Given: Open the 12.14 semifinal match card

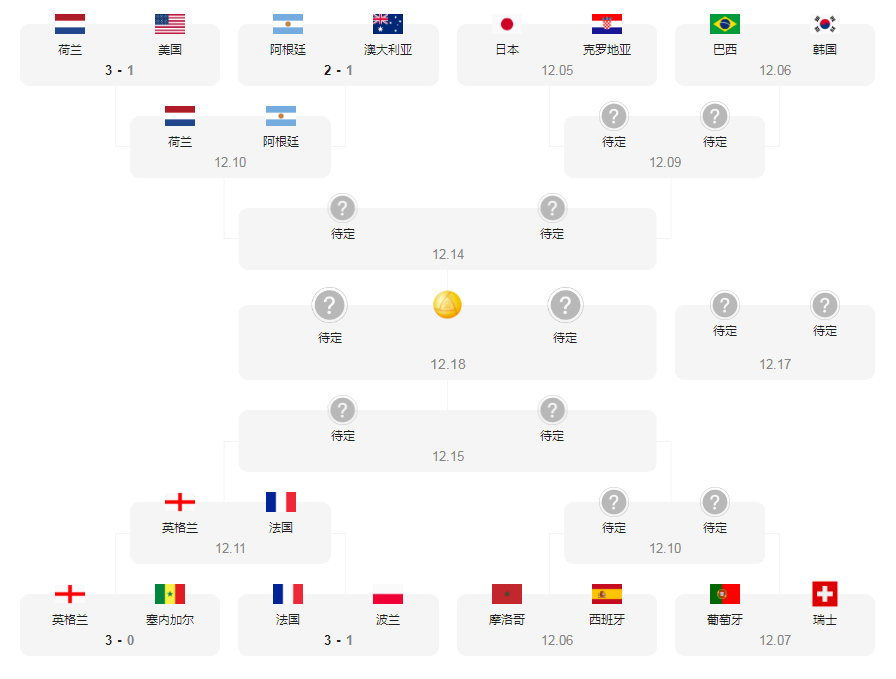Looking at the screenshot, I should coord(447,240).
